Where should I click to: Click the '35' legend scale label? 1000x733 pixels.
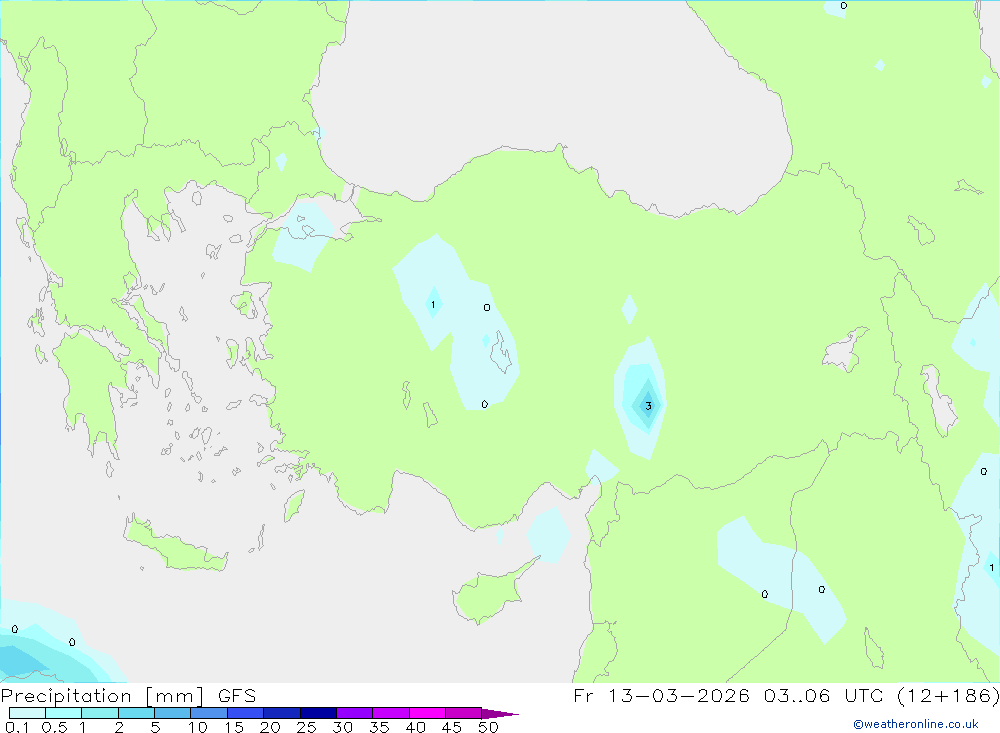tap(379, 727)
